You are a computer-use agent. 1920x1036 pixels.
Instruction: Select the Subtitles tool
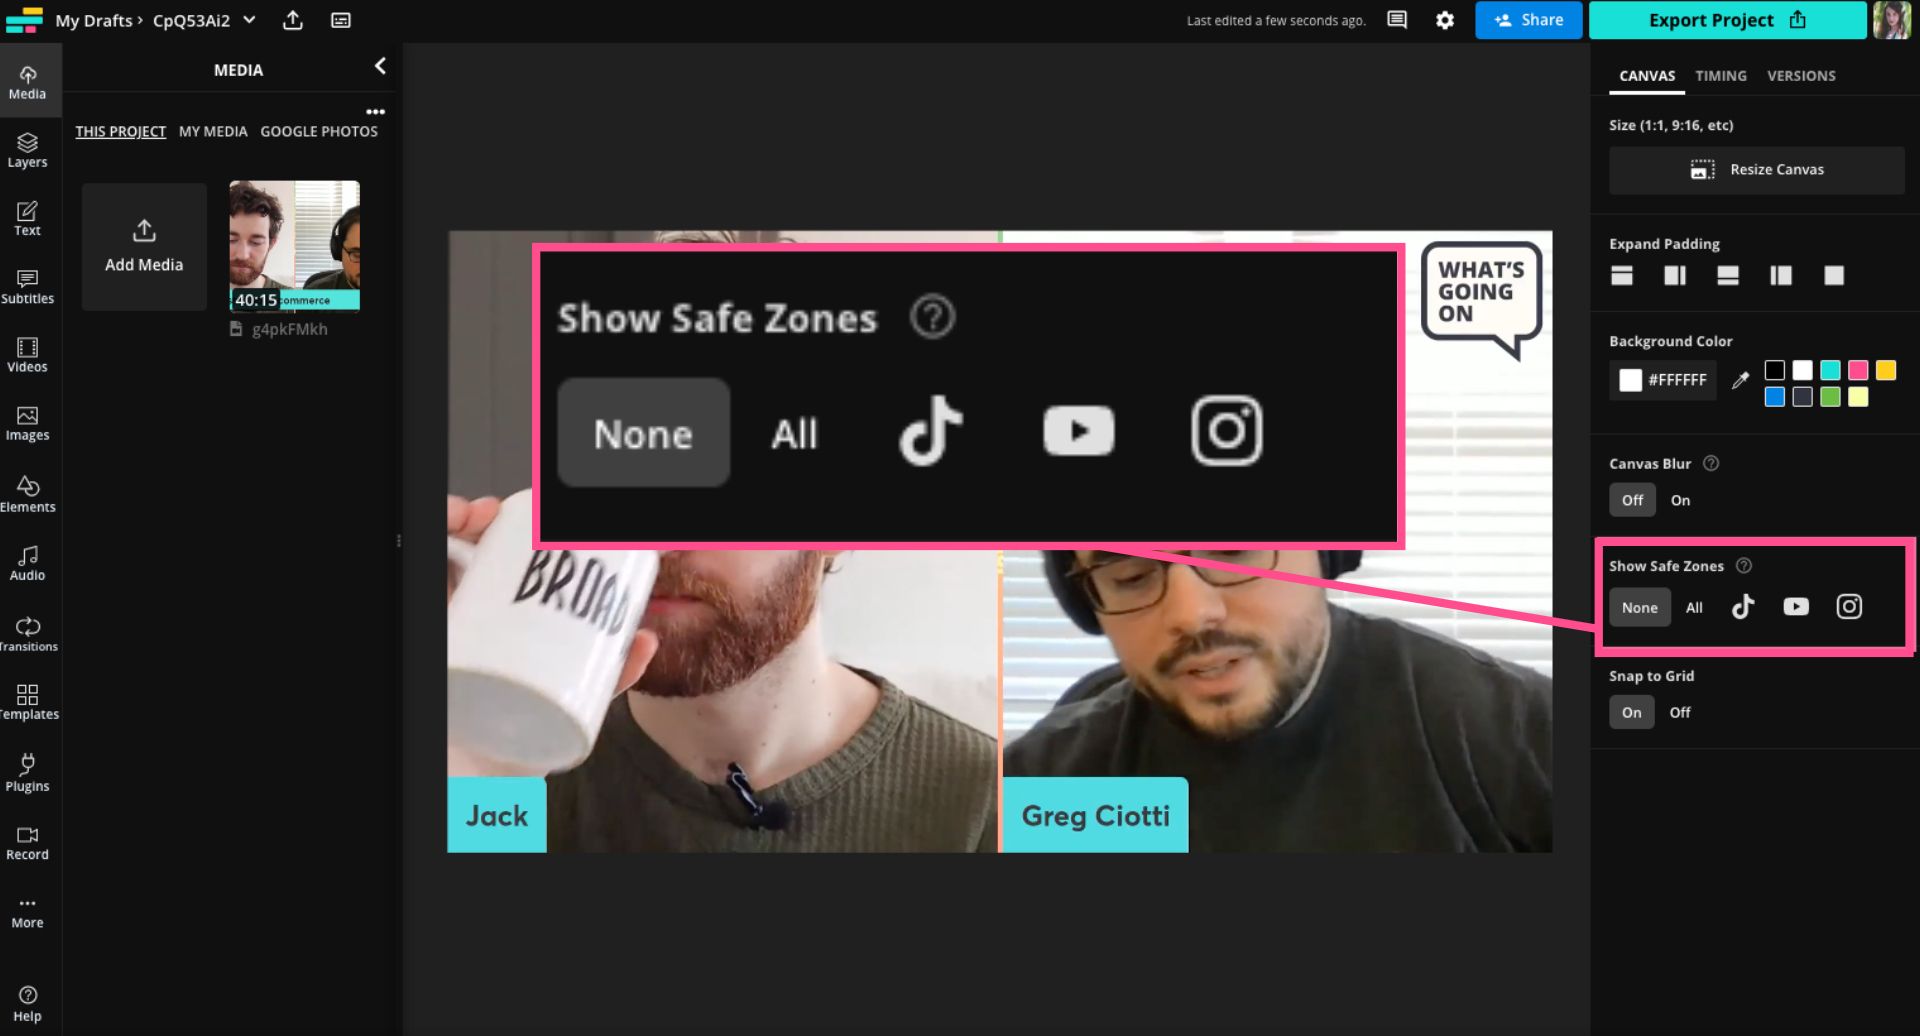[27, 286]
